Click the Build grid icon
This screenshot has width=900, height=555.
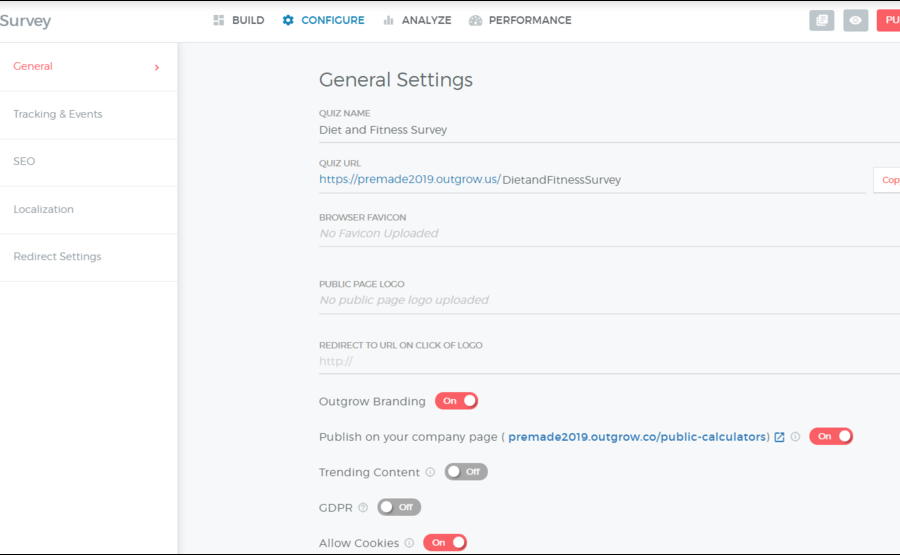coord(219,20)
